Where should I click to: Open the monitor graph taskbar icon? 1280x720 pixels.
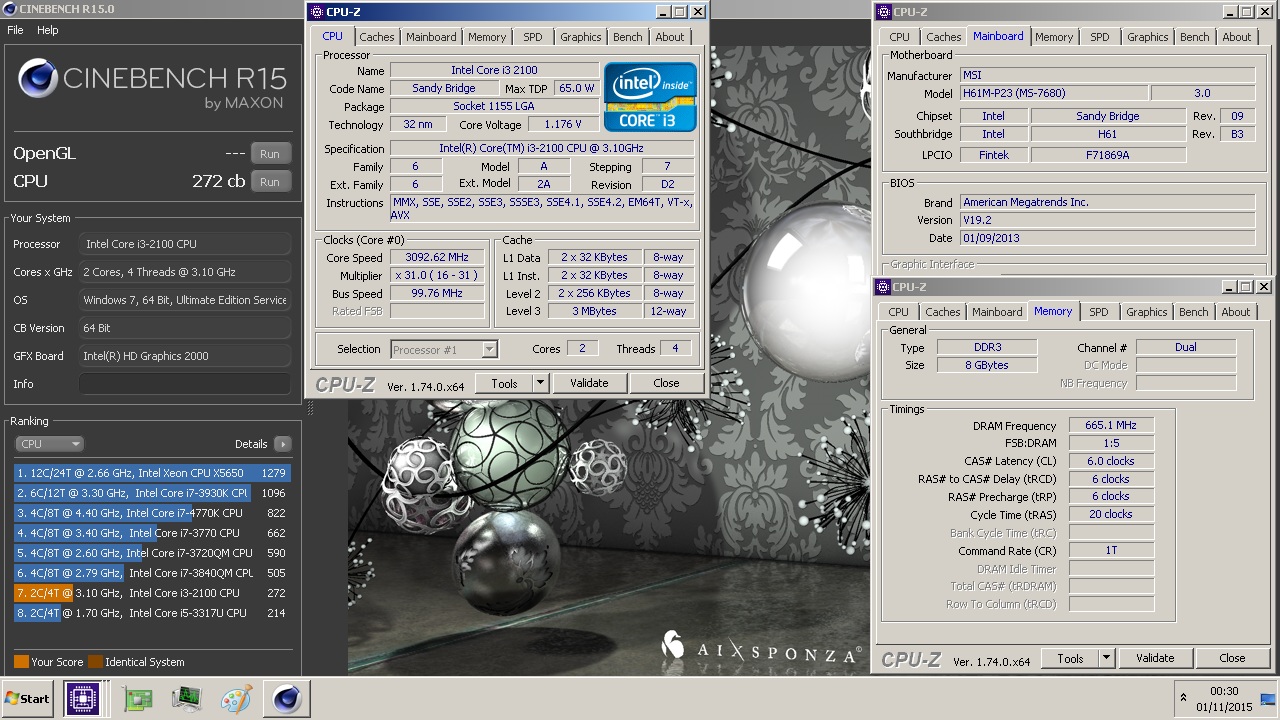pos(187,698)
